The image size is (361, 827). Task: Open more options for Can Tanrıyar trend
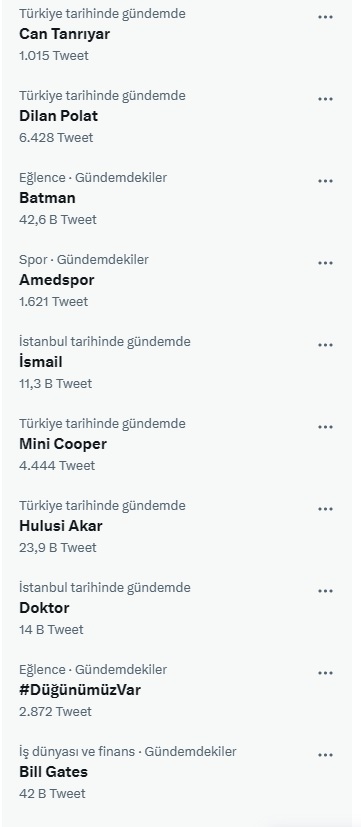[x=325, y=17]
